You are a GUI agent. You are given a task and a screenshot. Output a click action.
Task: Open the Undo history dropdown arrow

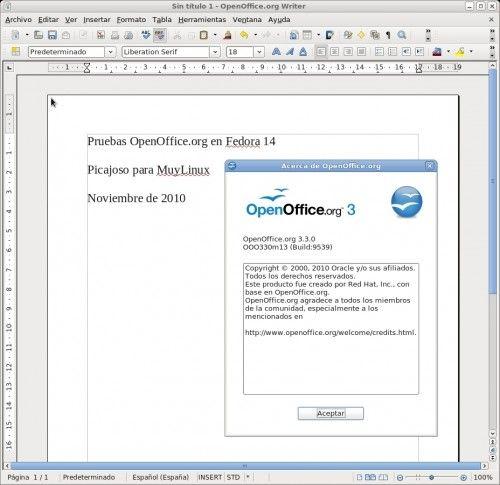click(256, 35)
